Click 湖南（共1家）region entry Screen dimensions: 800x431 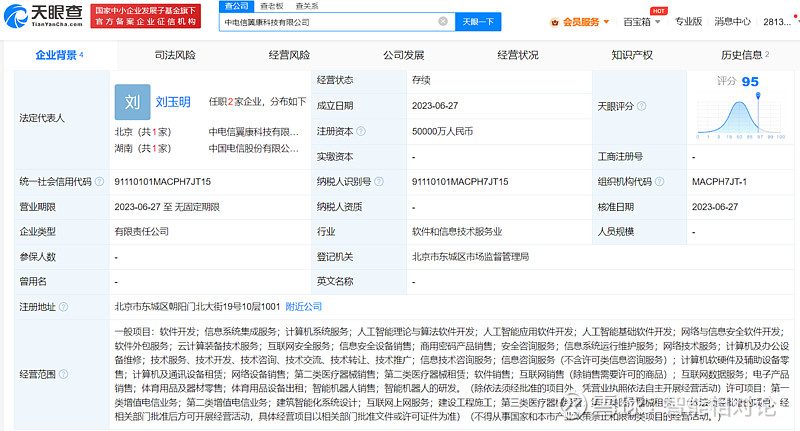(x=143, y=148)
